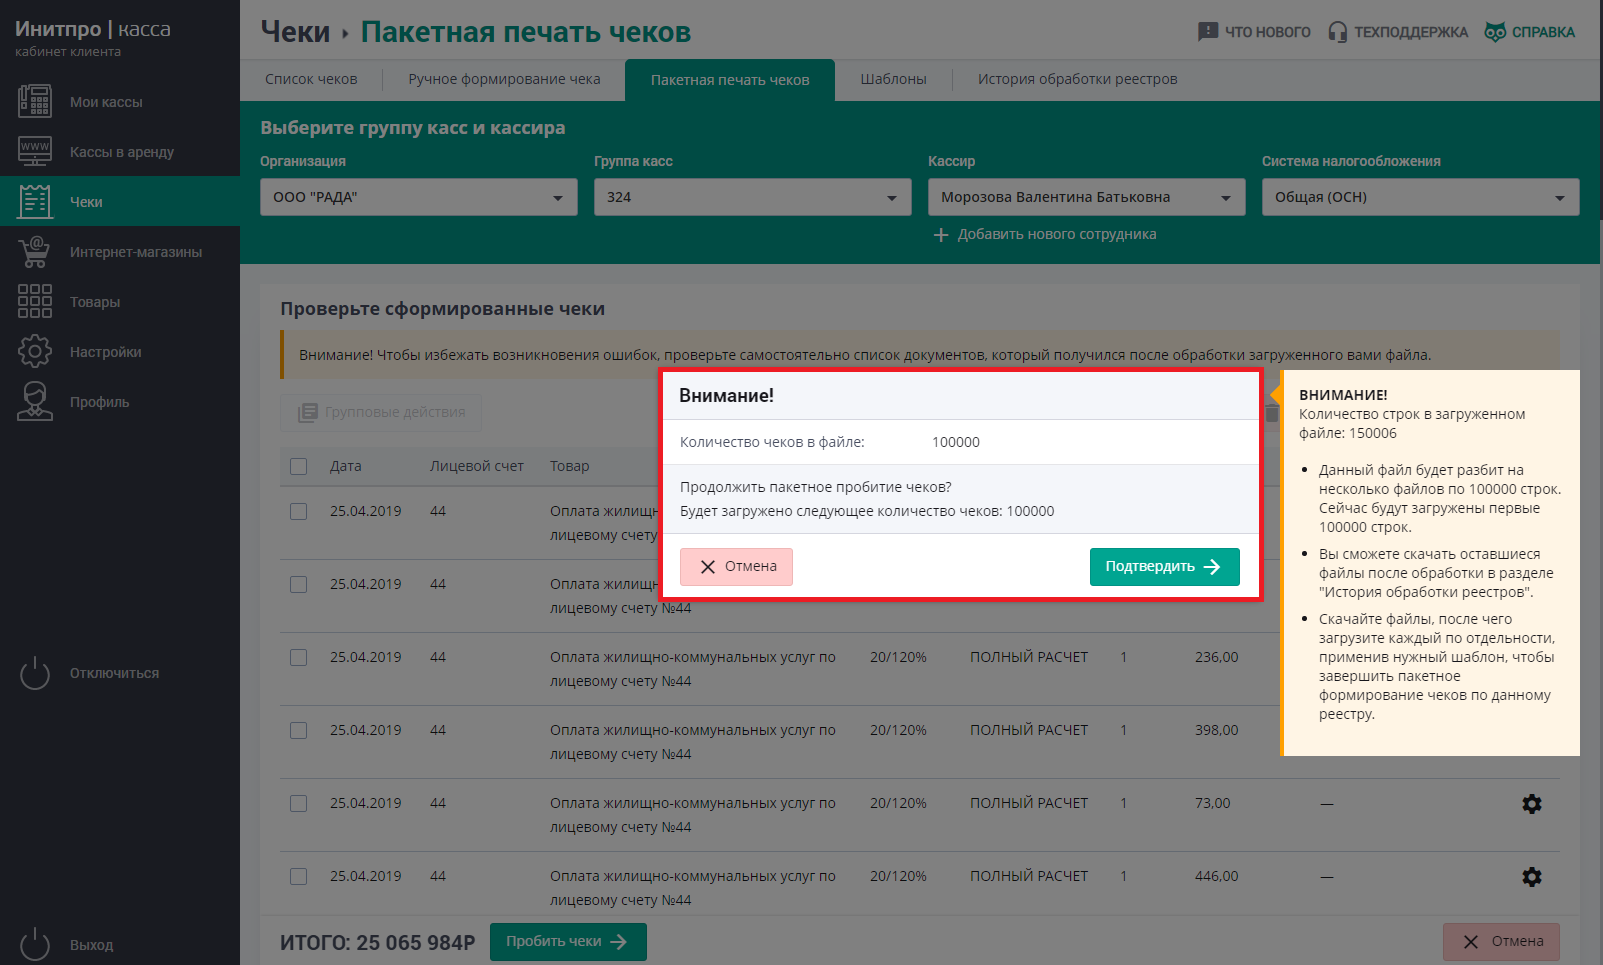The height and width of the screenshot is (965, 1603).
Task: Click Отключиться power icon
Action: click(35, 673)
